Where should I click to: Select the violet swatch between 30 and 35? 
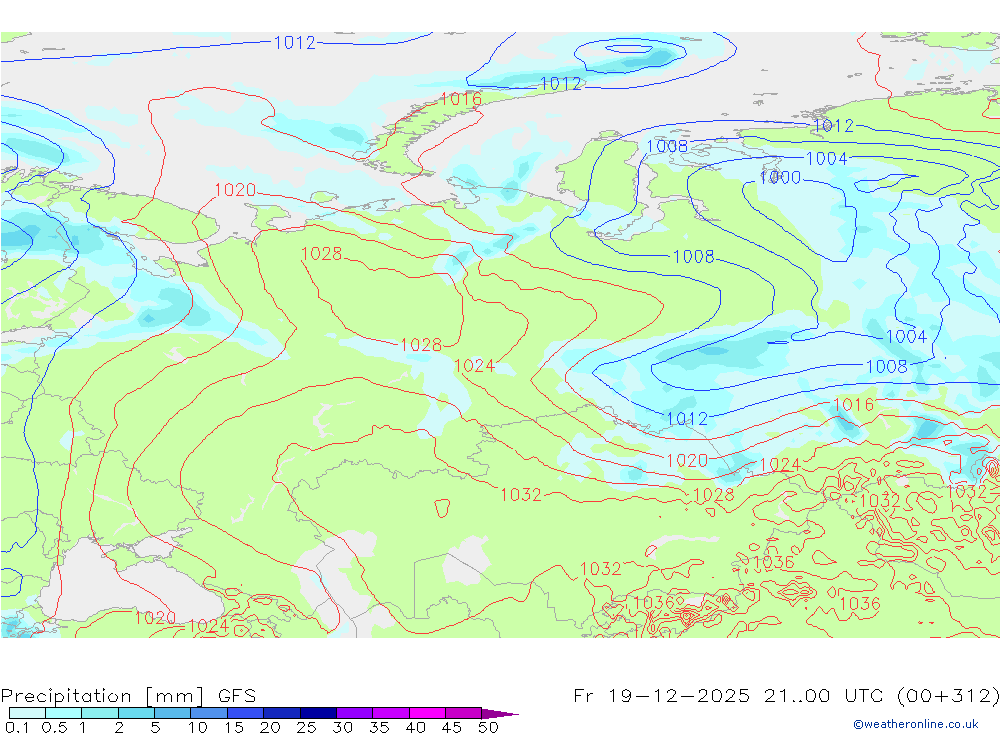[355, 713]
